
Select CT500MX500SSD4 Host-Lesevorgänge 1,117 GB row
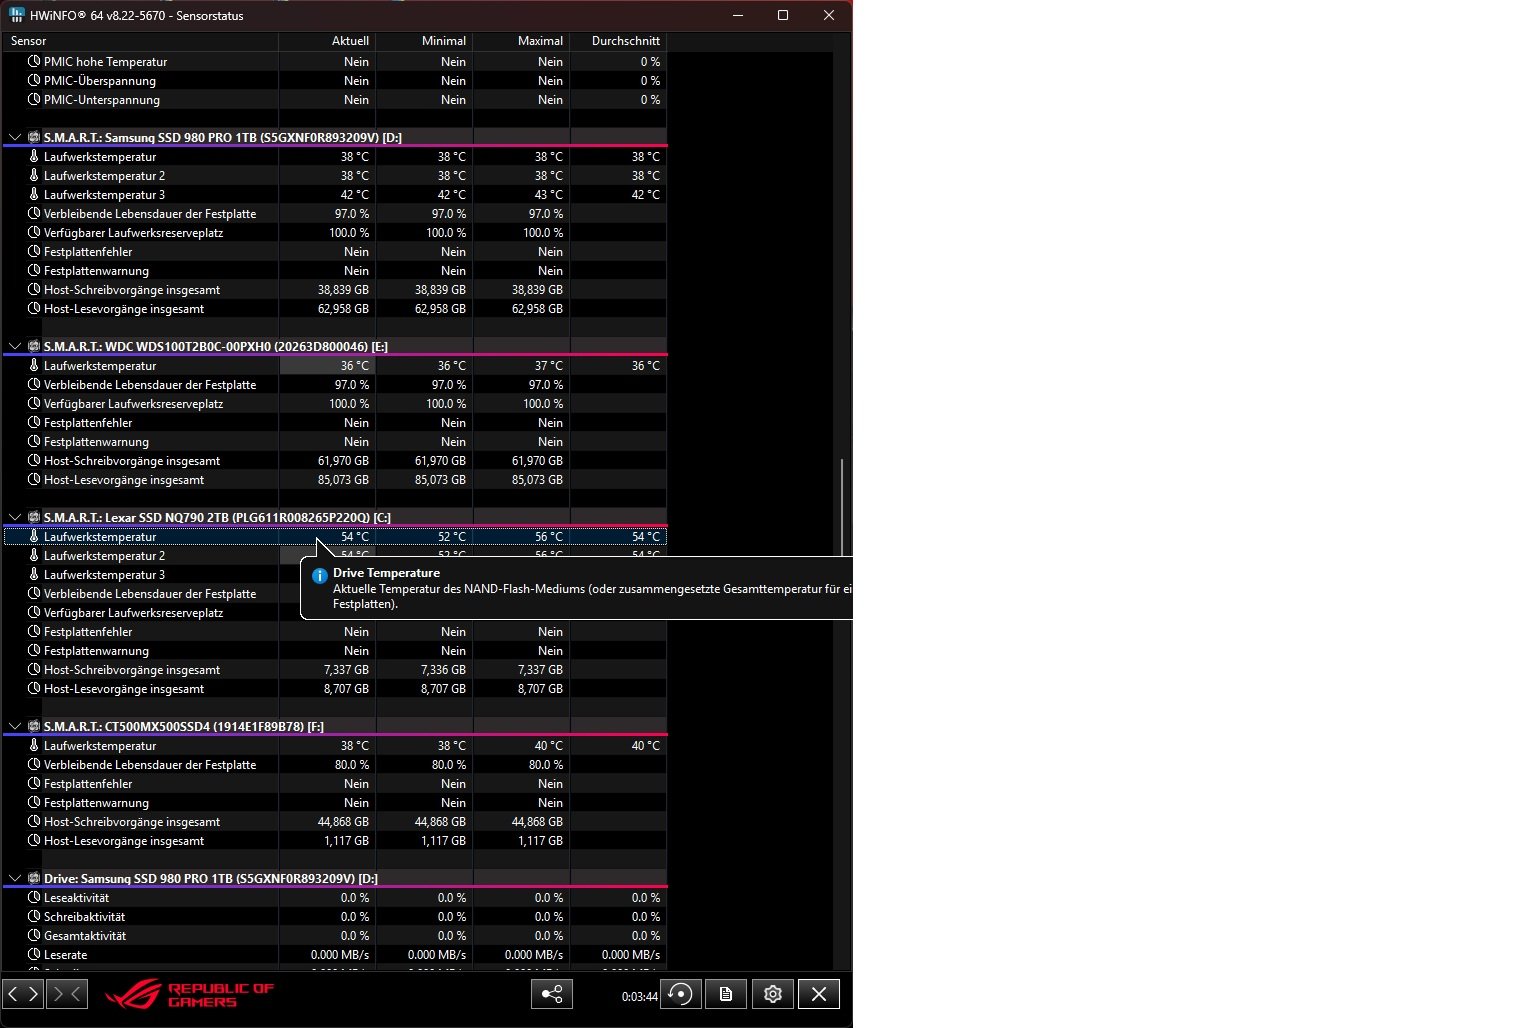coord(335,840)
